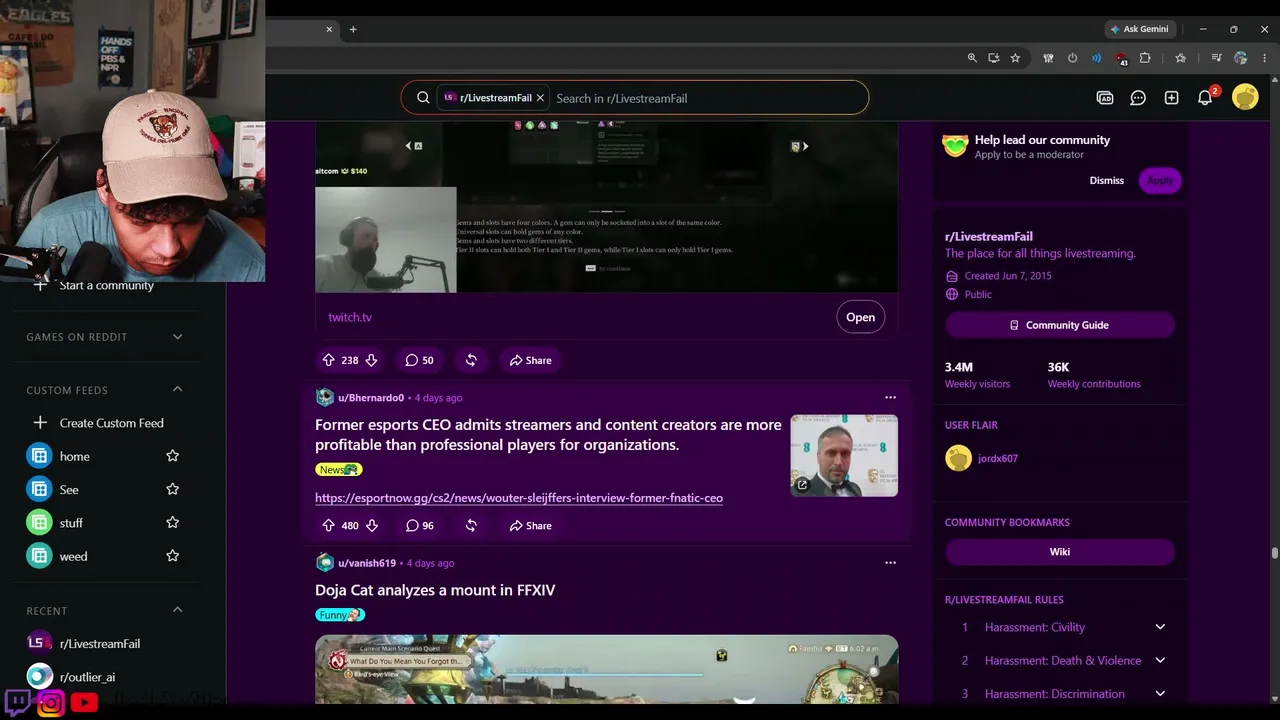
Task: Open the weed custom feed
Action: (x=73, y=556)
